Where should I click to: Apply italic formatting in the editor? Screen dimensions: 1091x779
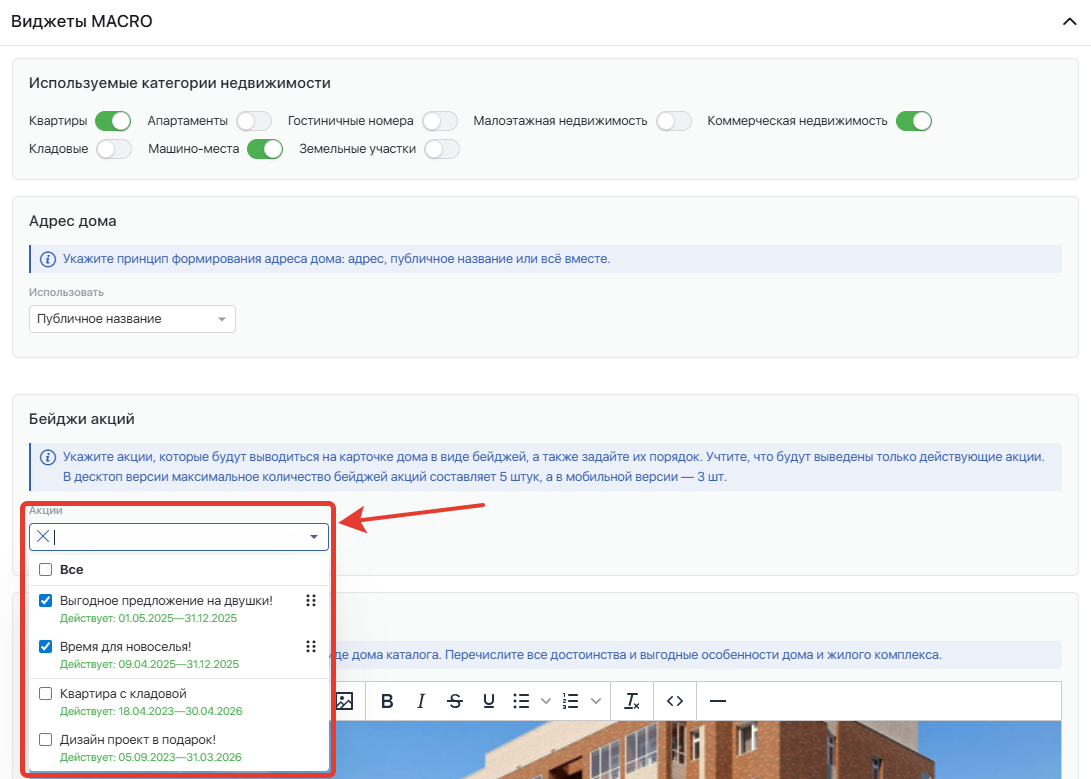[421, 701]
